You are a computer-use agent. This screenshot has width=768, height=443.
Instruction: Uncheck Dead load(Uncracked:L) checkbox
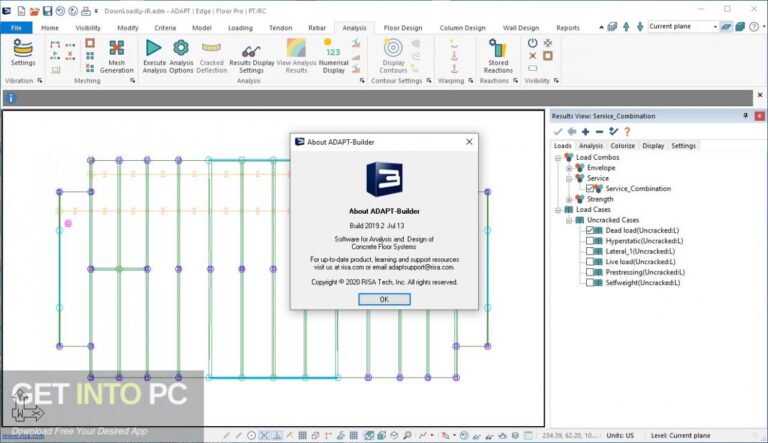pos(590,230)
